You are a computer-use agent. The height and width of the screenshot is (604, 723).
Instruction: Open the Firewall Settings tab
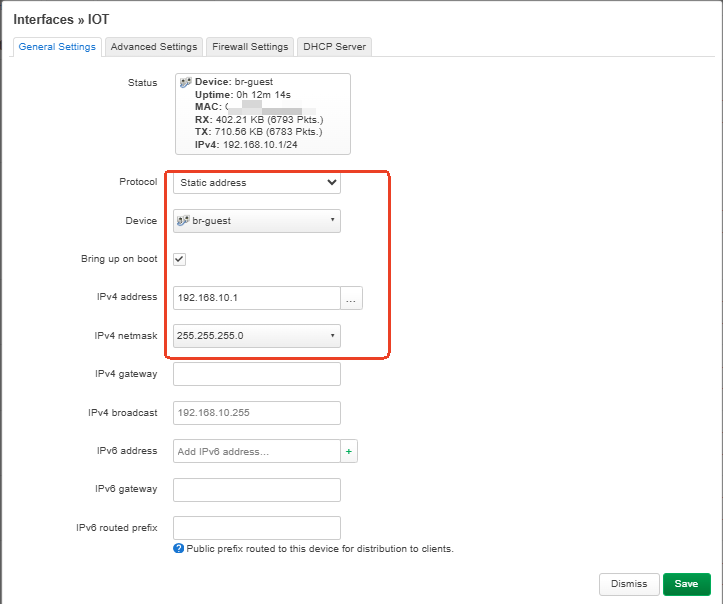[250, 47]
